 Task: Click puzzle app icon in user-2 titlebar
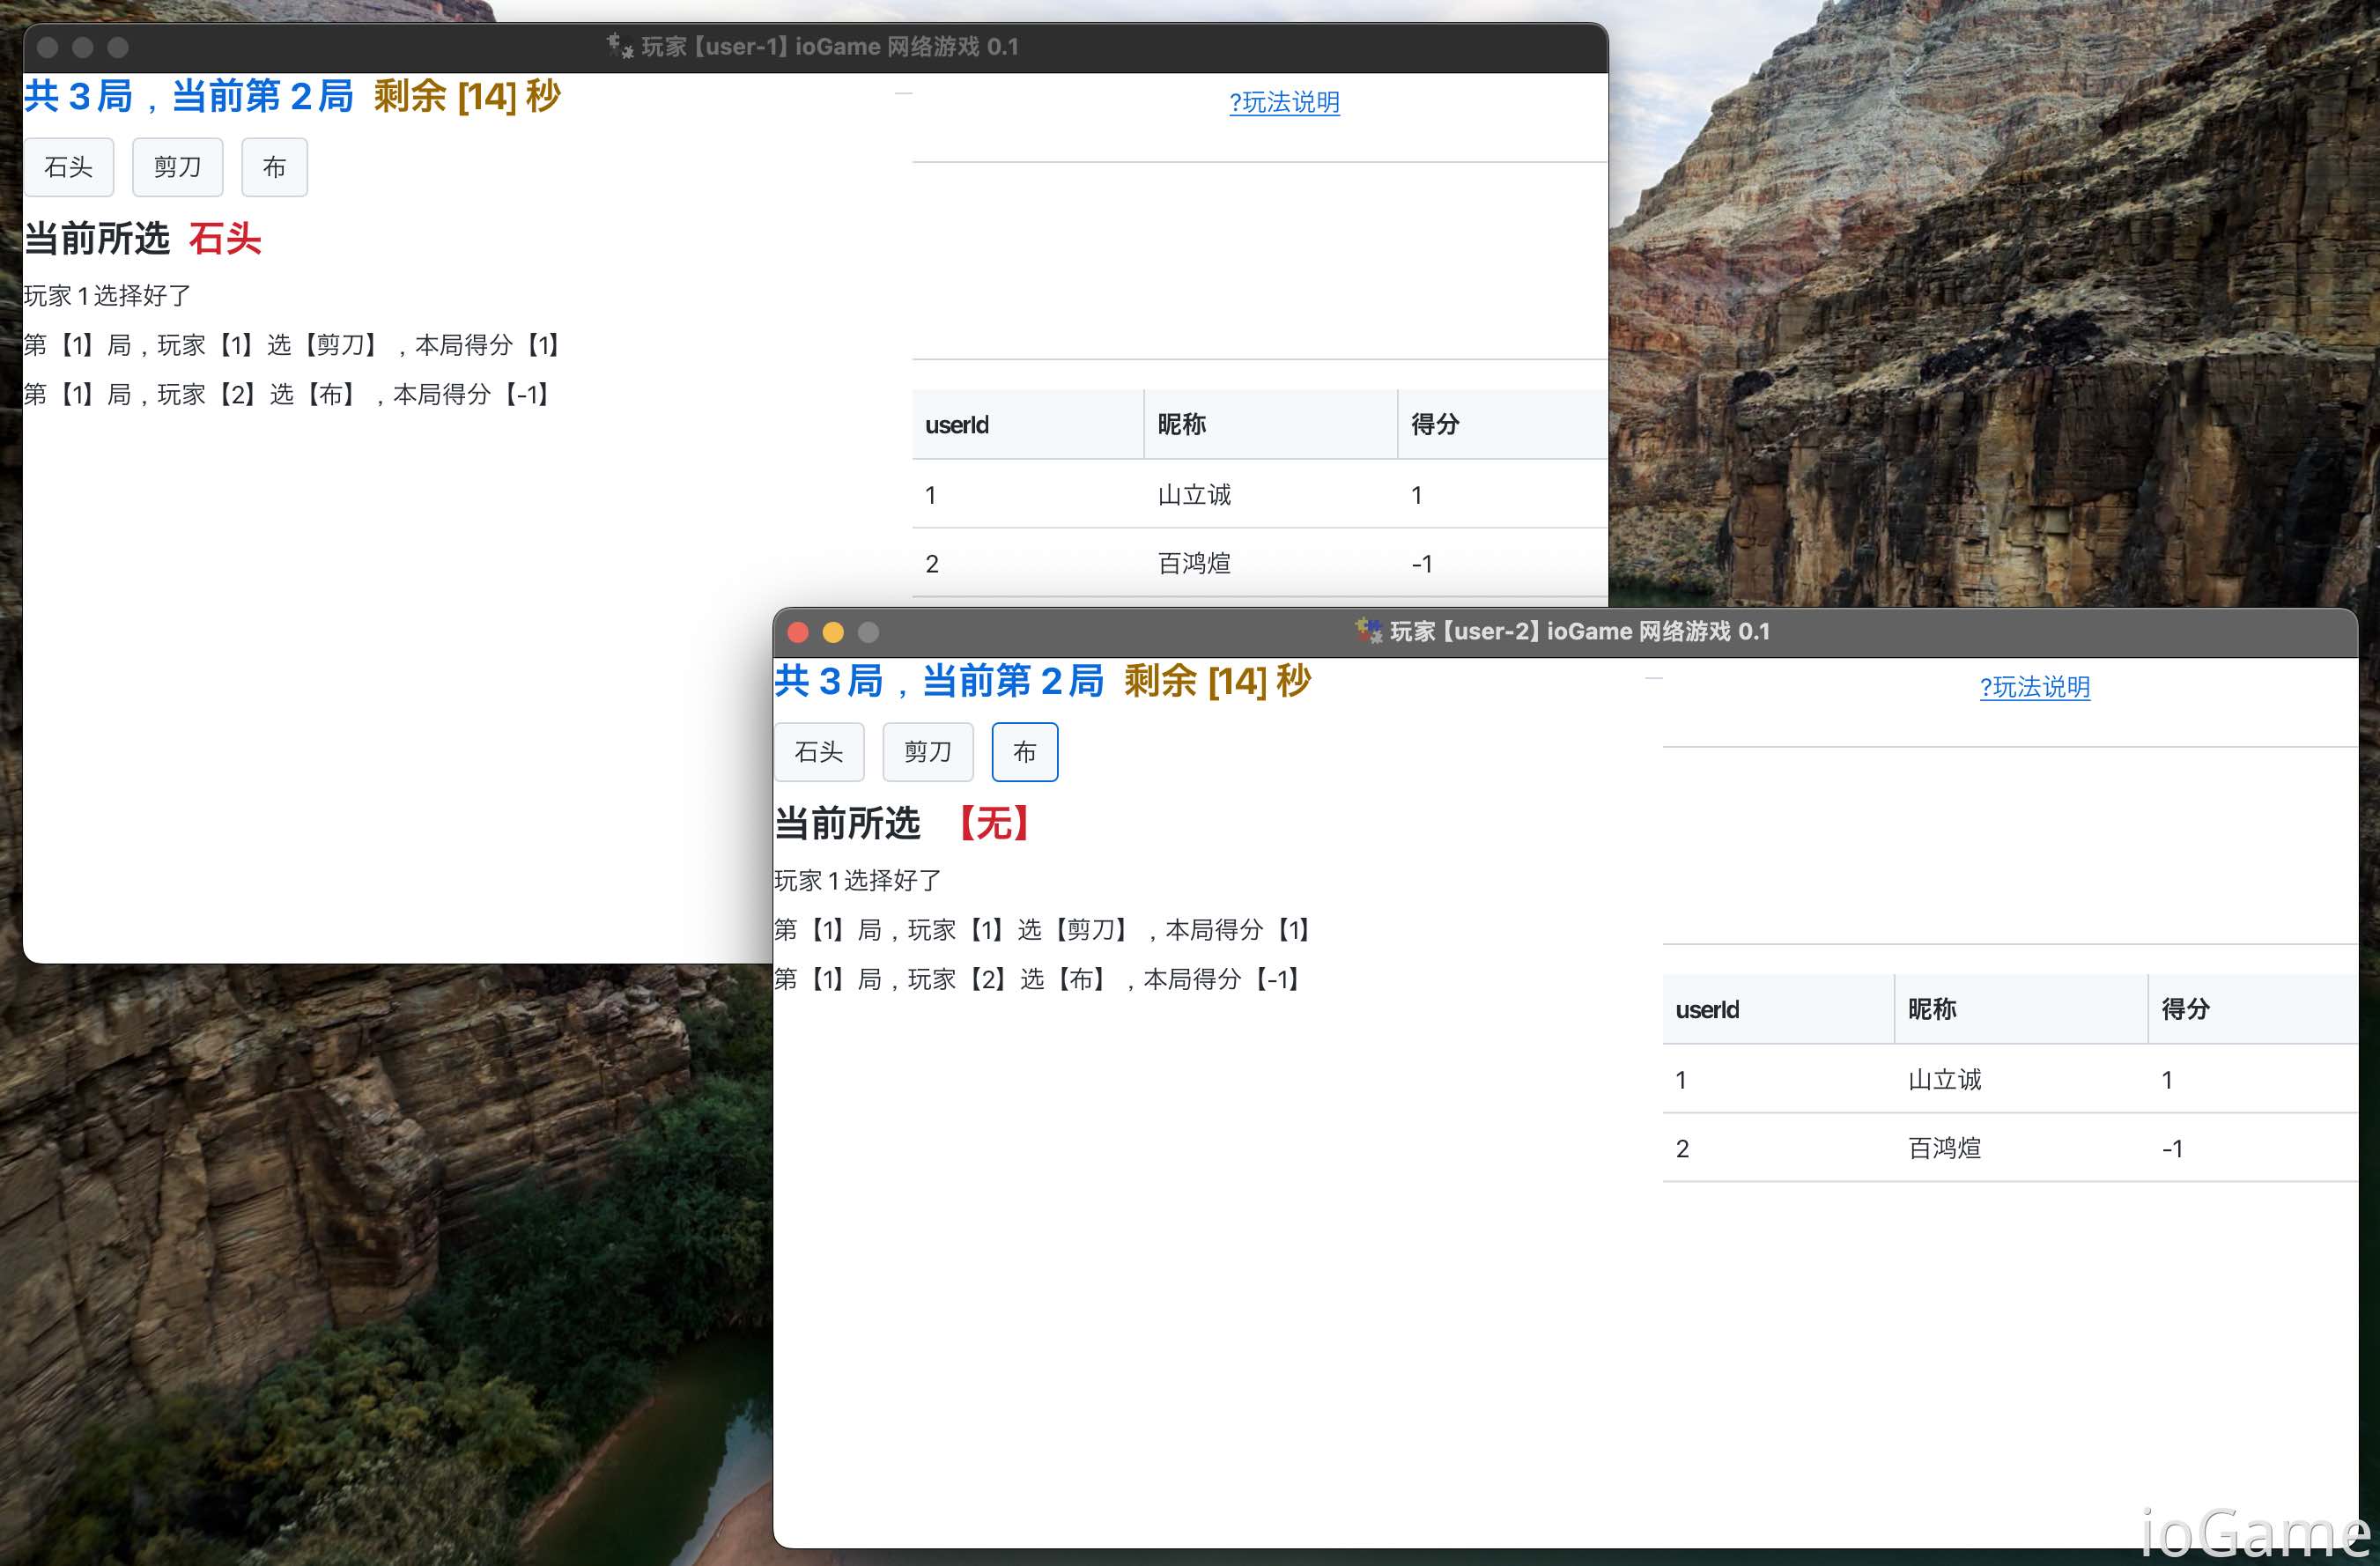[x=1368, y=631]
